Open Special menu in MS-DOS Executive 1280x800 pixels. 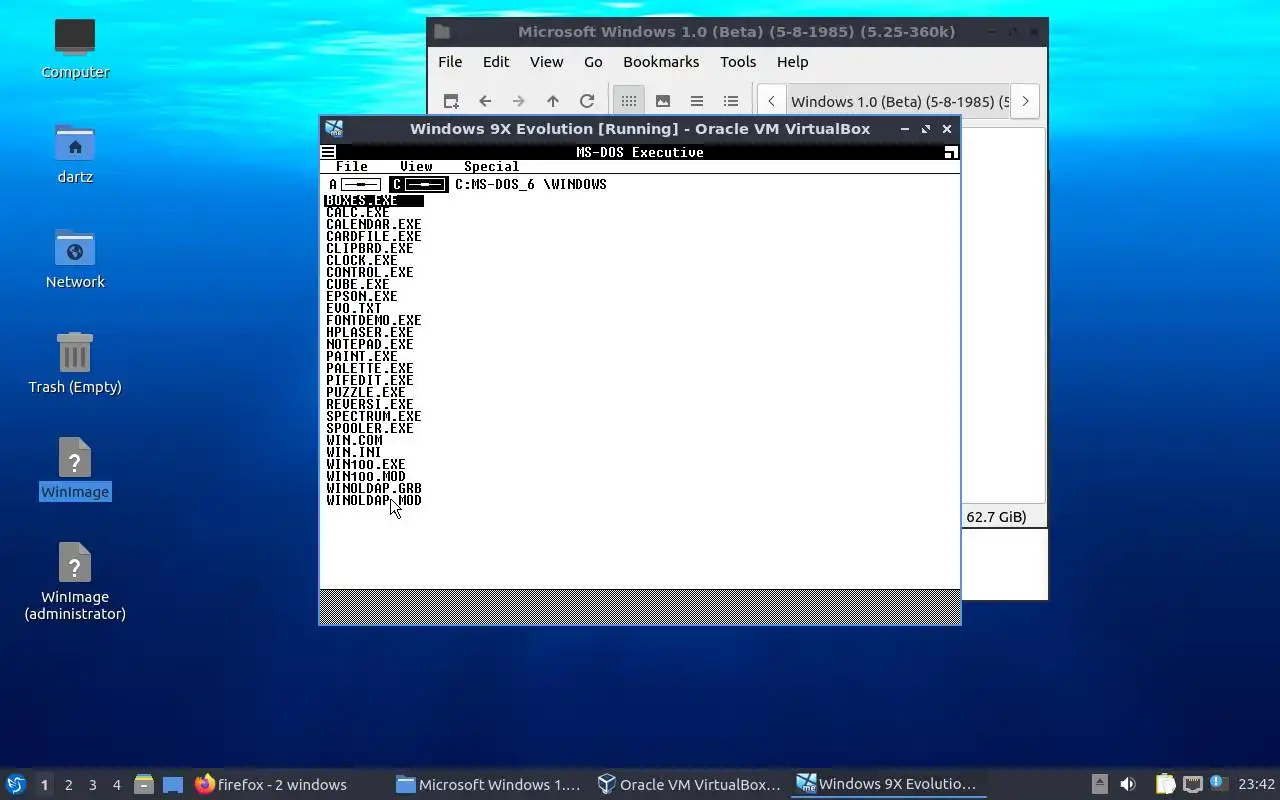(x=491, y=167)
